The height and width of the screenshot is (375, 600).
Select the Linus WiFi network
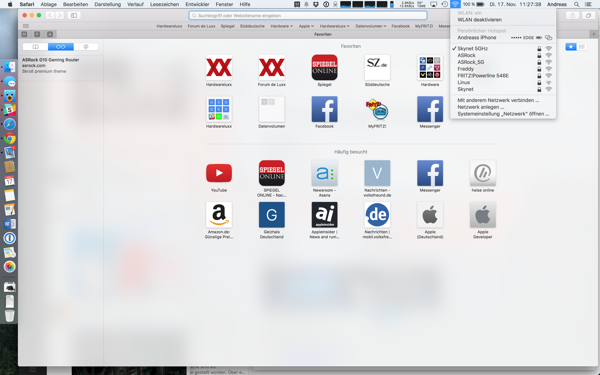coord(503,82)
